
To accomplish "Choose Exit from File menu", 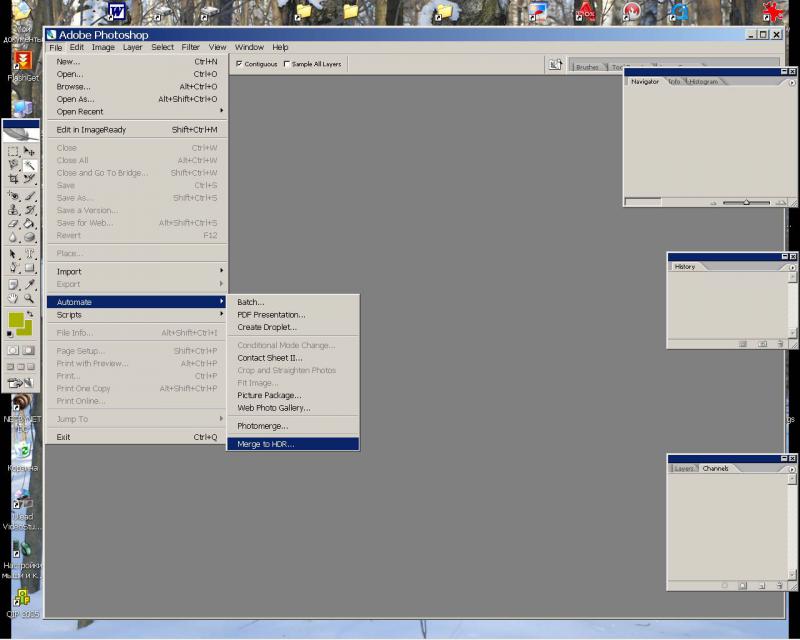I will pos(137,437).
